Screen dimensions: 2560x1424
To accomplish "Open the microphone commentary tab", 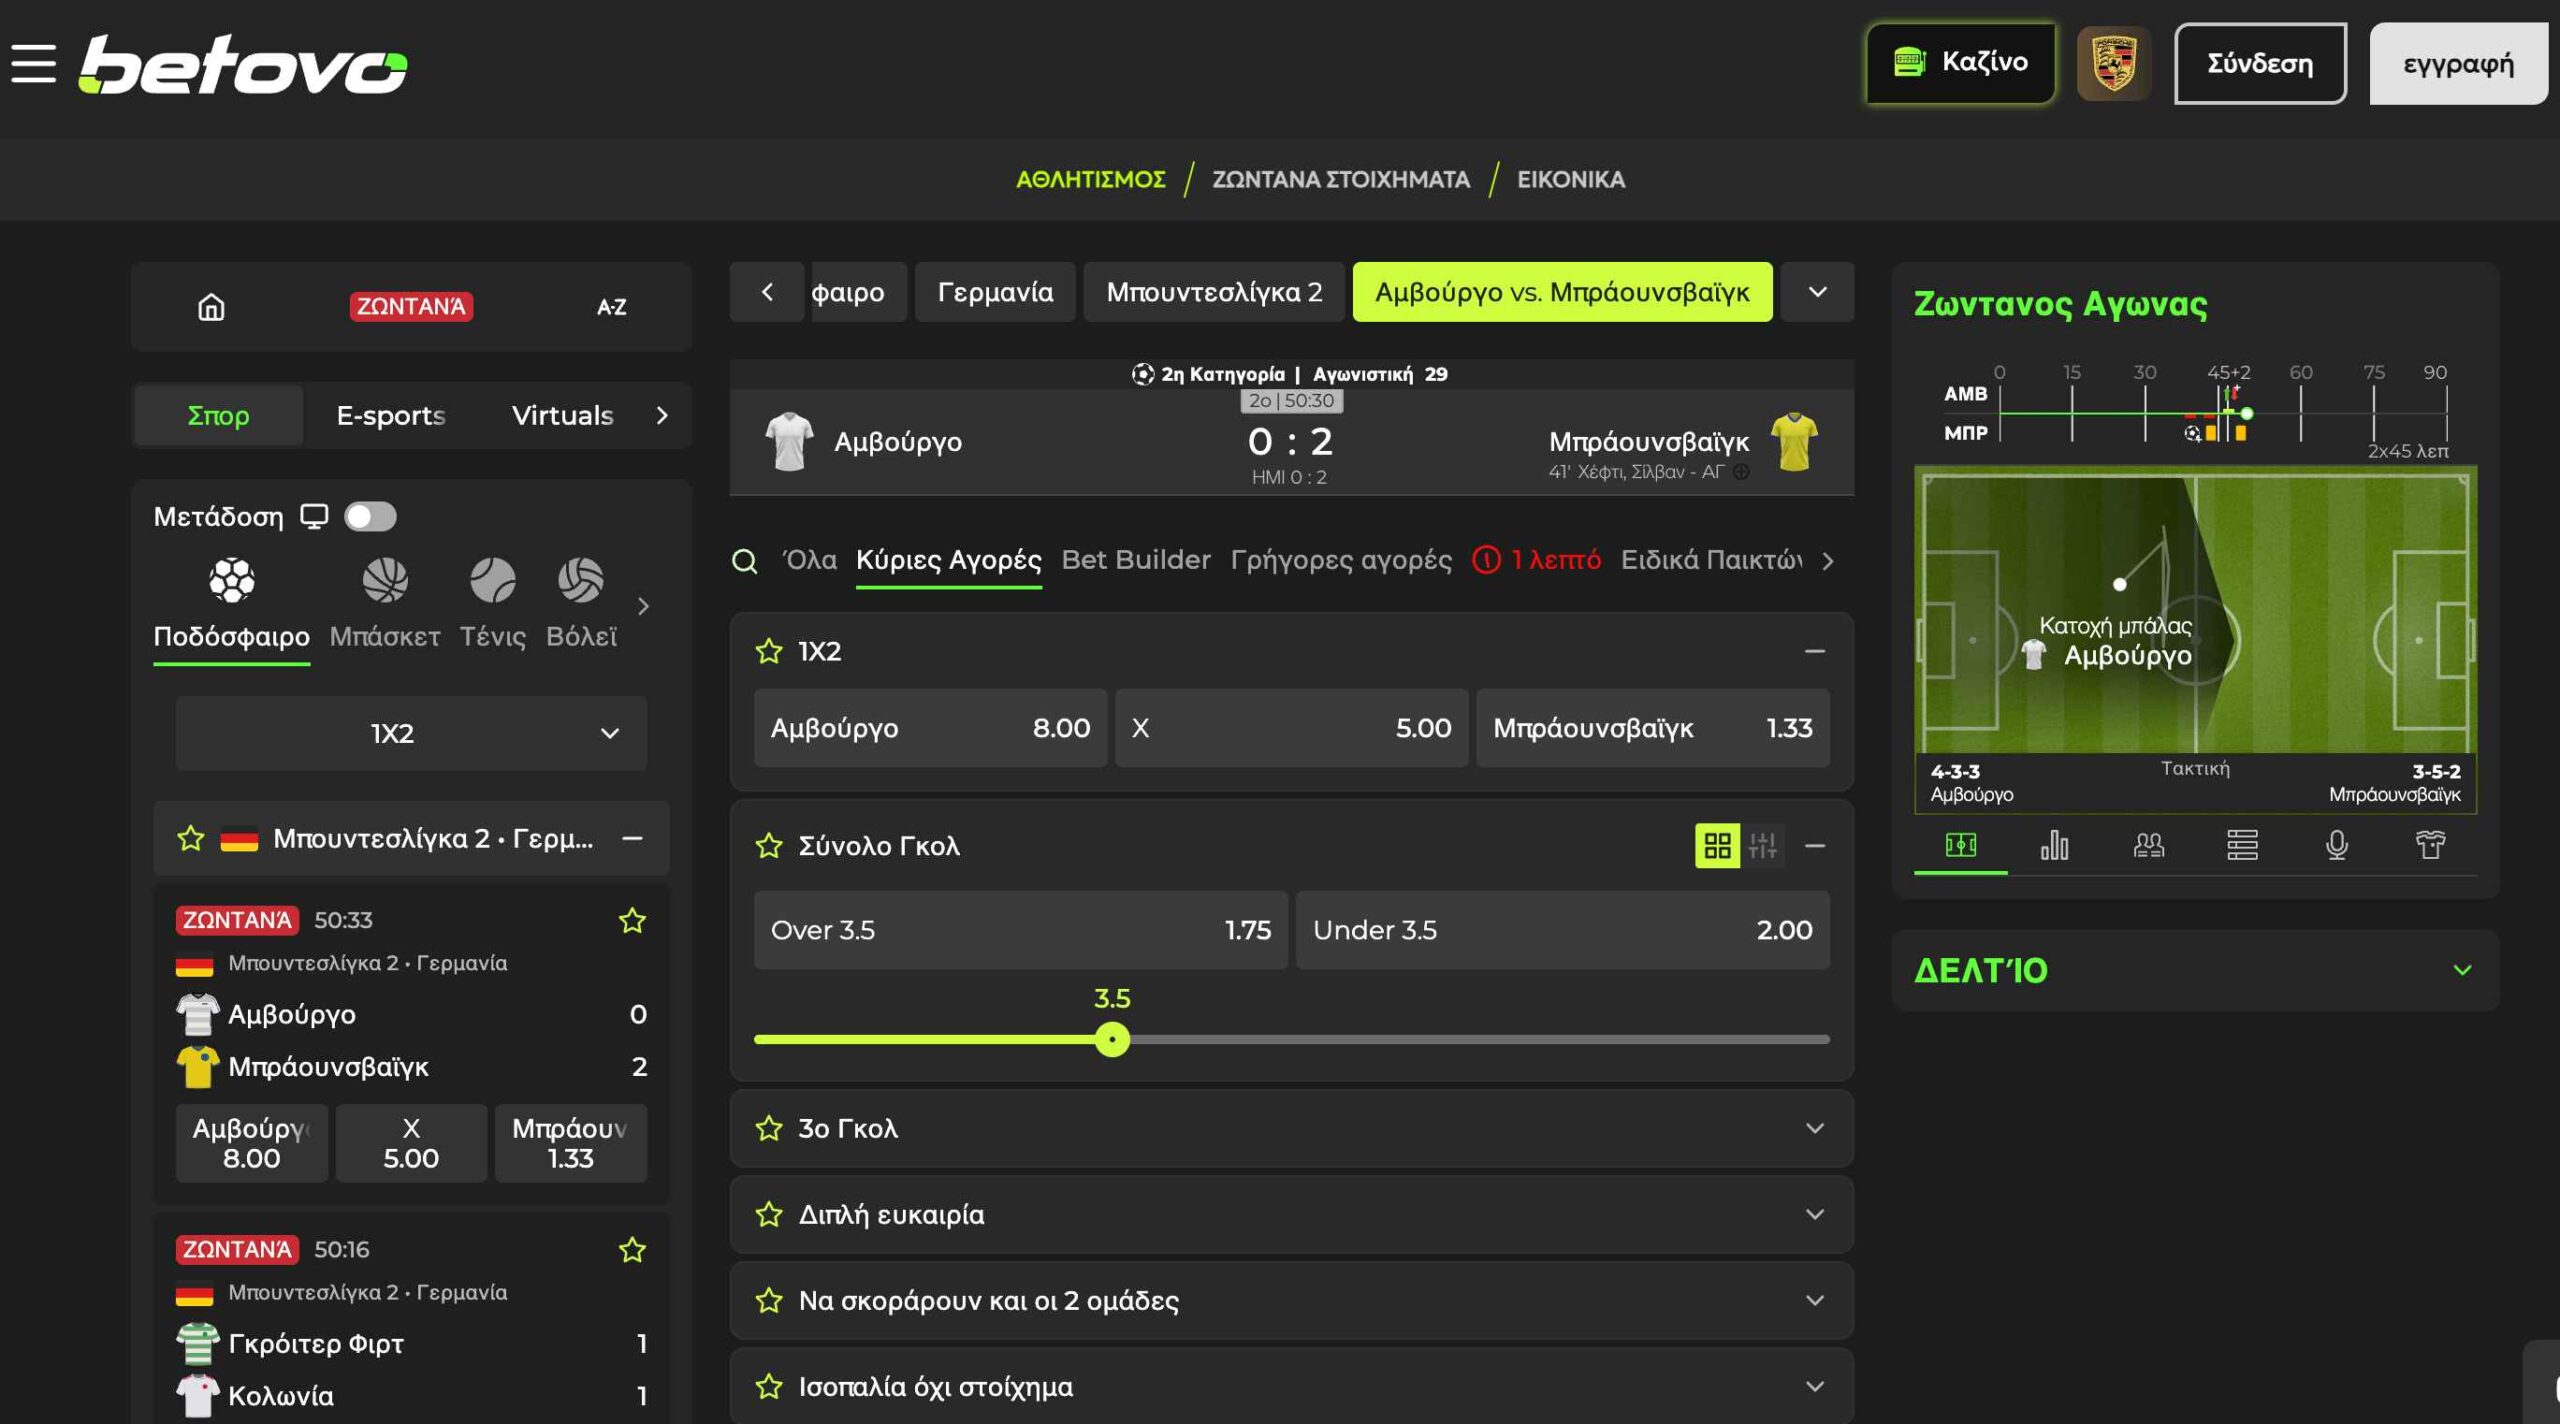I will pos(2336,845).
